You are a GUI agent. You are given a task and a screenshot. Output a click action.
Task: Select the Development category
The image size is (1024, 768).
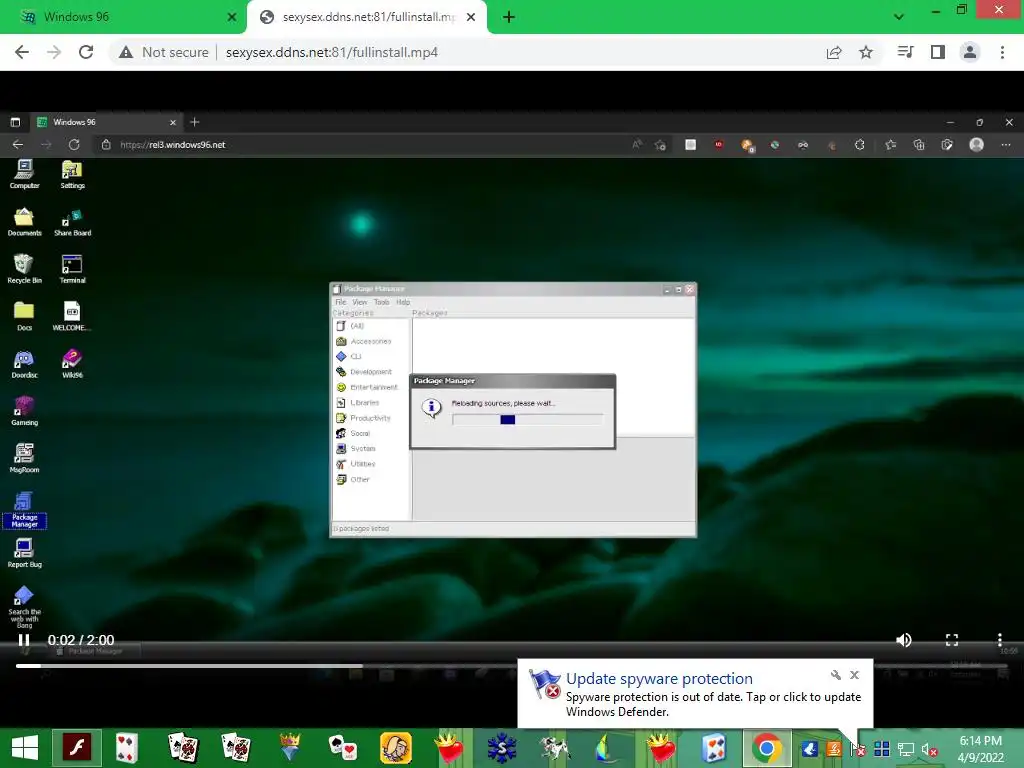(x=364, y=372)
